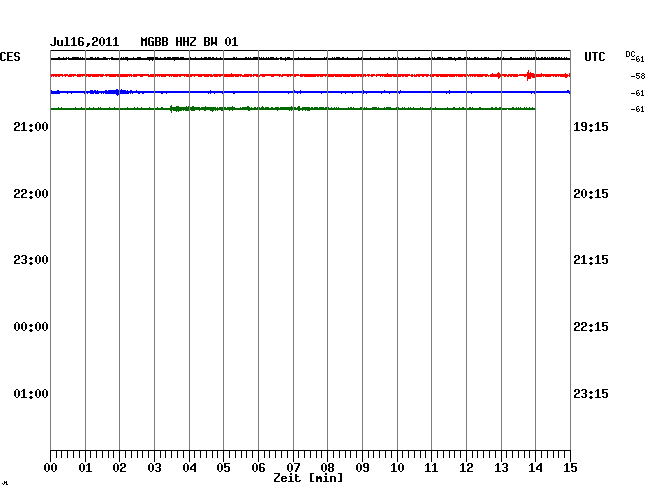Click the x-axis tick label '10'
The image size is (650, 494).
pyautogui.click(x=397, y=468)
